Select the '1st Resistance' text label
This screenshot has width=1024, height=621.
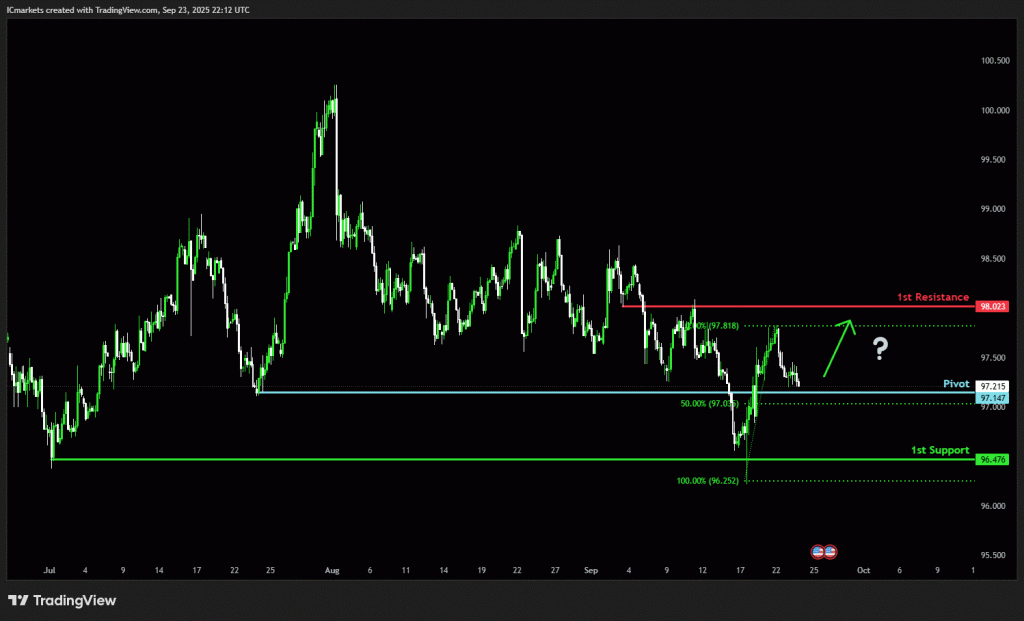[932, 297]
